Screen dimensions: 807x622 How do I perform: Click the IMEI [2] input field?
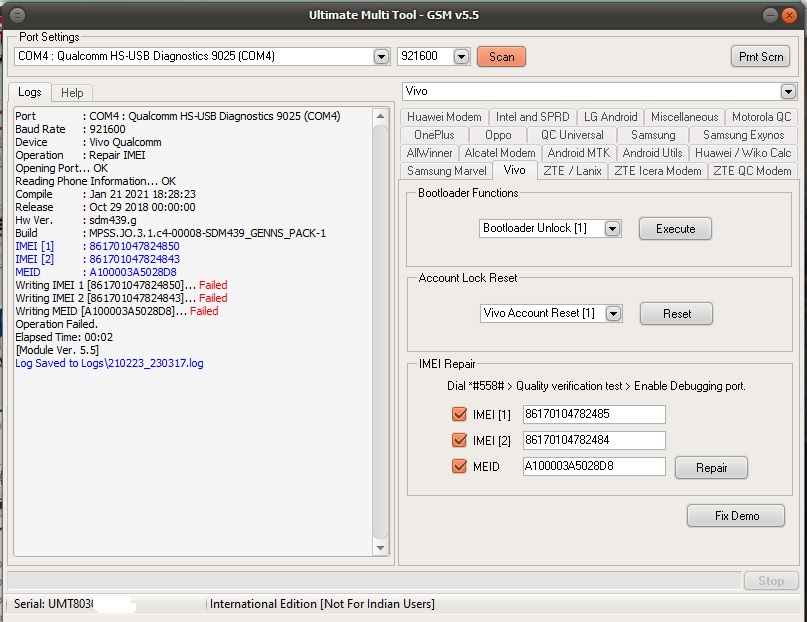(594, 440)
